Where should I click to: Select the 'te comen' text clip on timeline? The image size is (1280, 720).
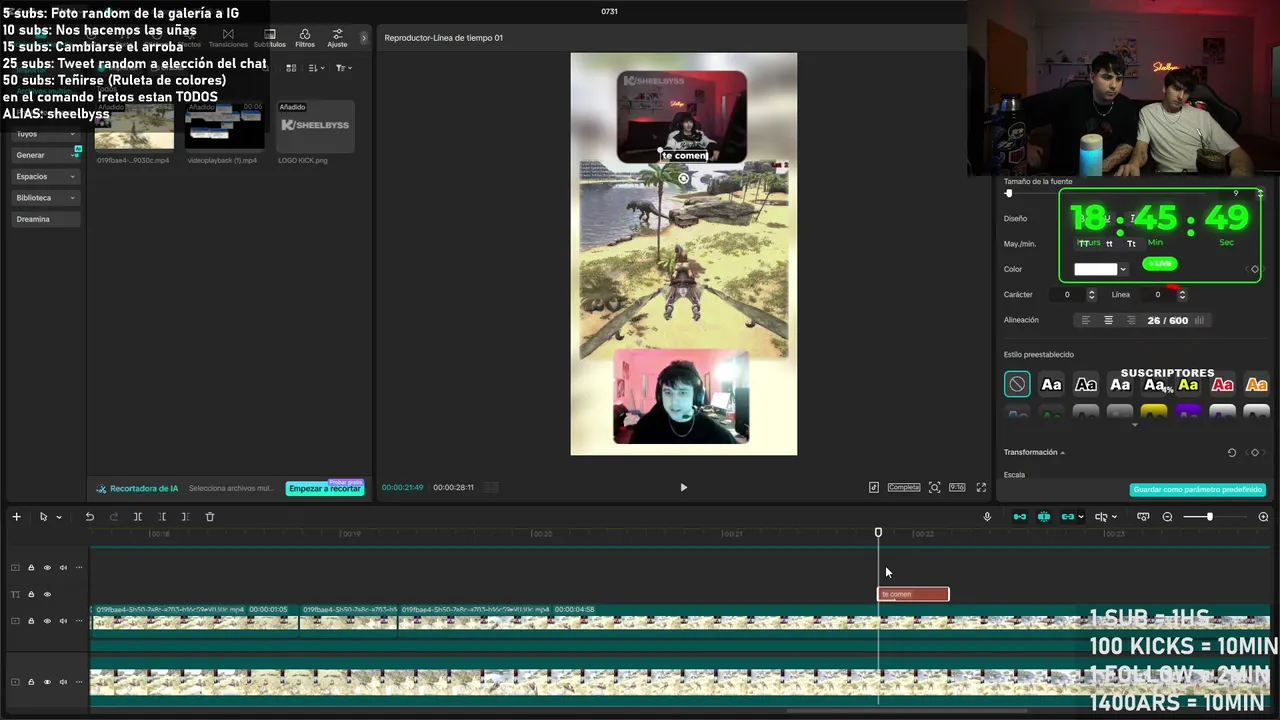(913, 594)
